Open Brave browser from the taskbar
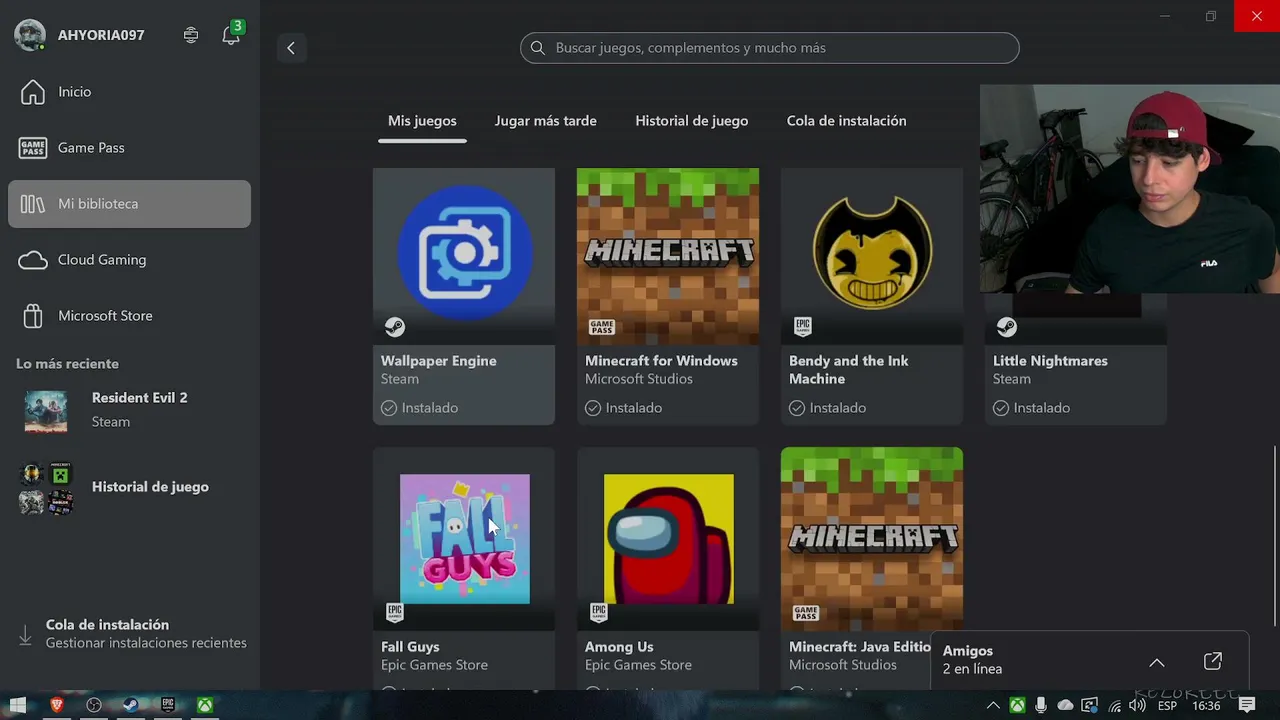Screen dimensions: 1280x720 57,705
